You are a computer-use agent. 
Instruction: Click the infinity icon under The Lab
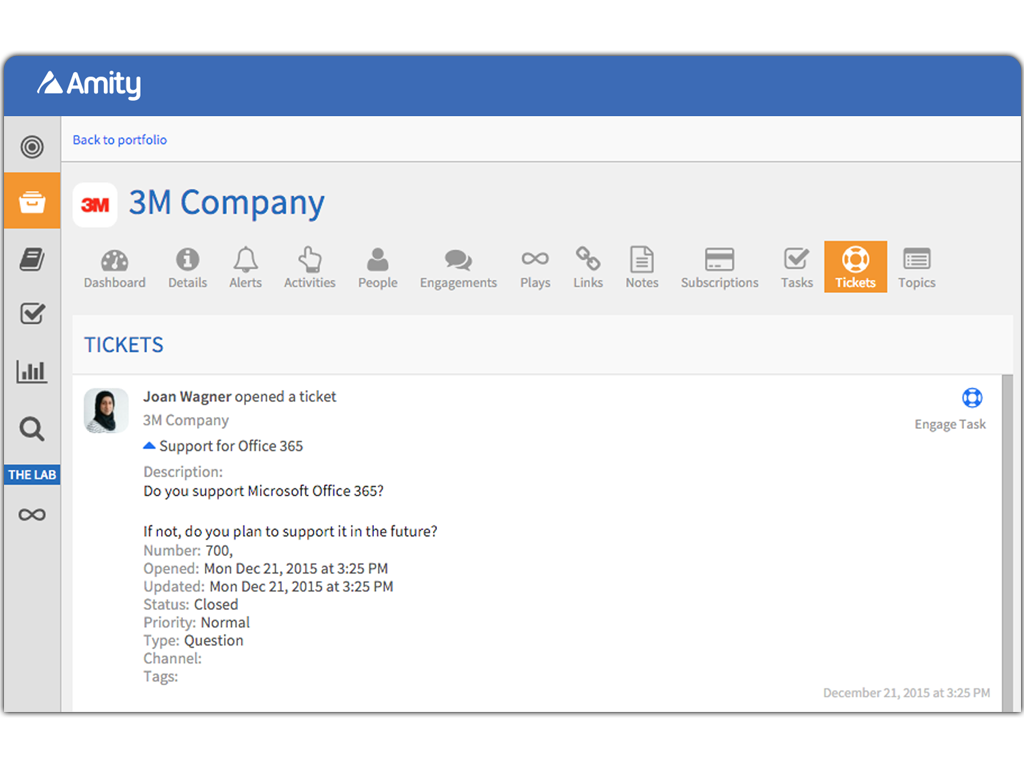(x=32, y=515)
